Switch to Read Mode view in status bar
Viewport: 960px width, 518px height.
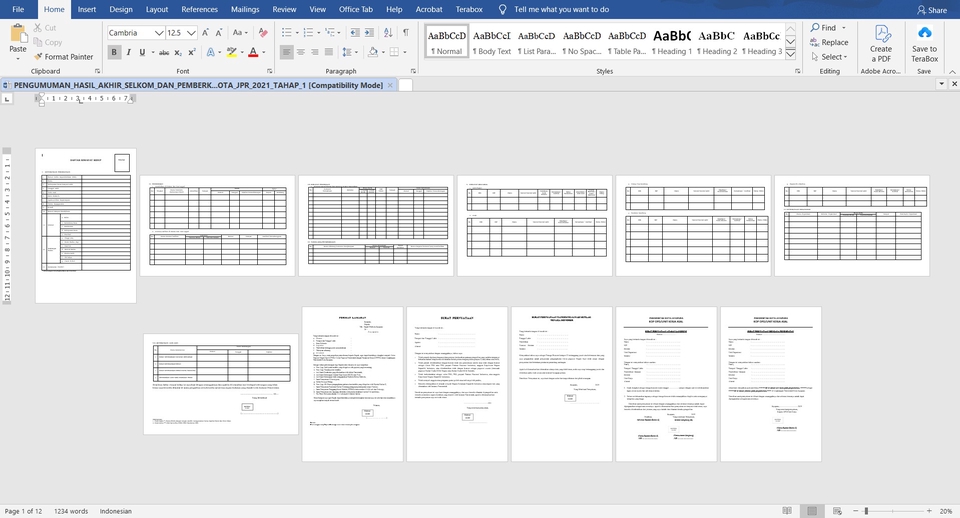click(787, 511)
